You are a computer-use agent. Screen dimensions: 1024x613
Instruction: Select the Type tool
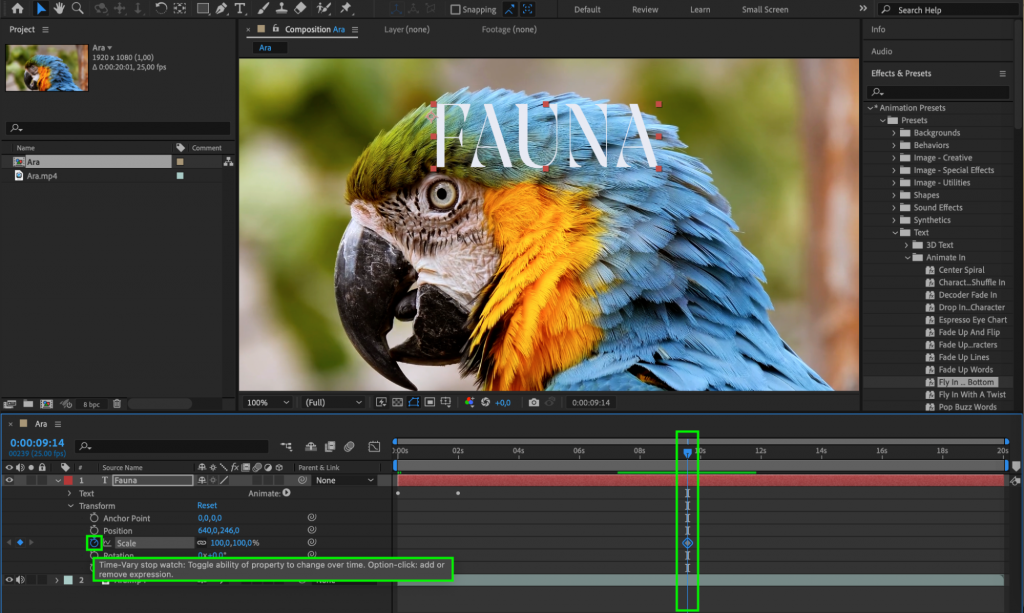(x=242, y=9)
